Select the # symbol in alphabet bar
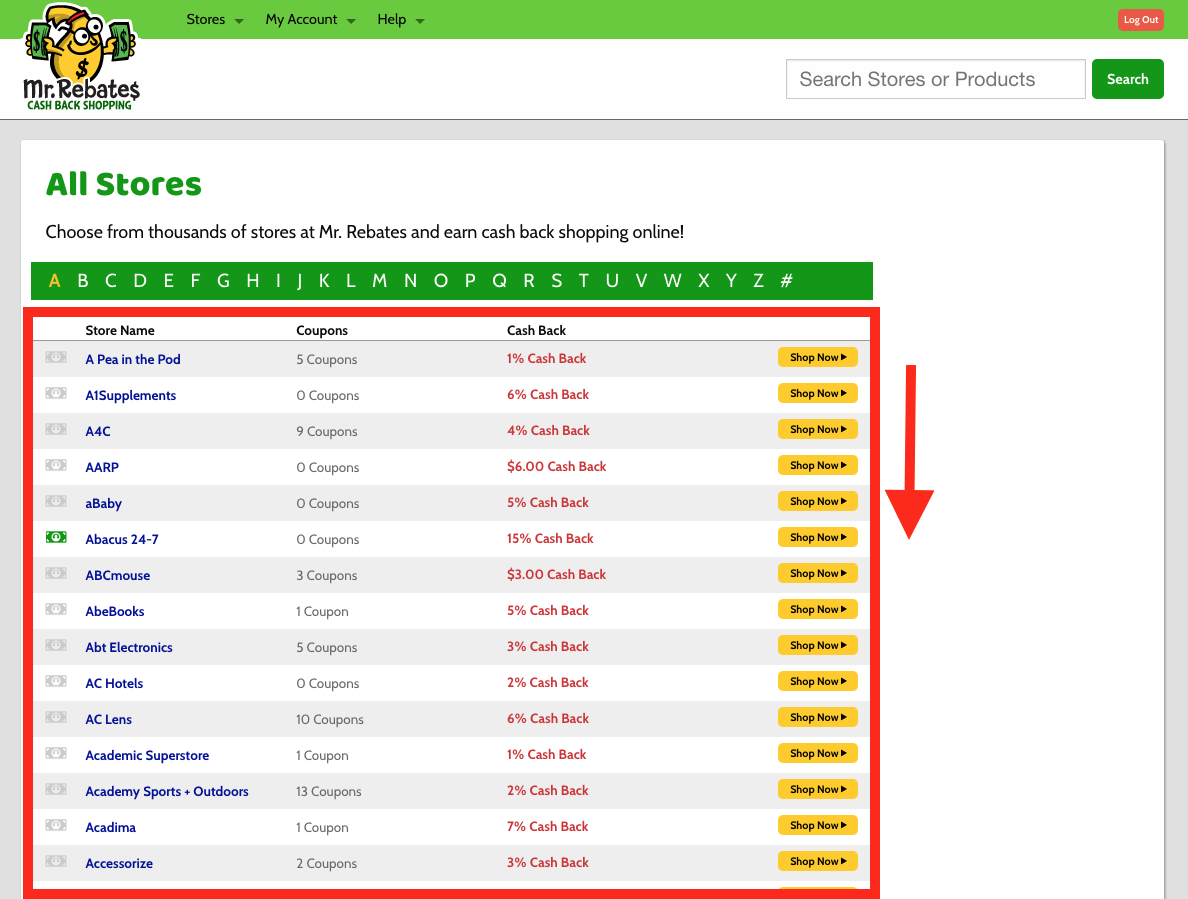The width and height of the screenshot is (1188, 899). (x=787, y=281)
